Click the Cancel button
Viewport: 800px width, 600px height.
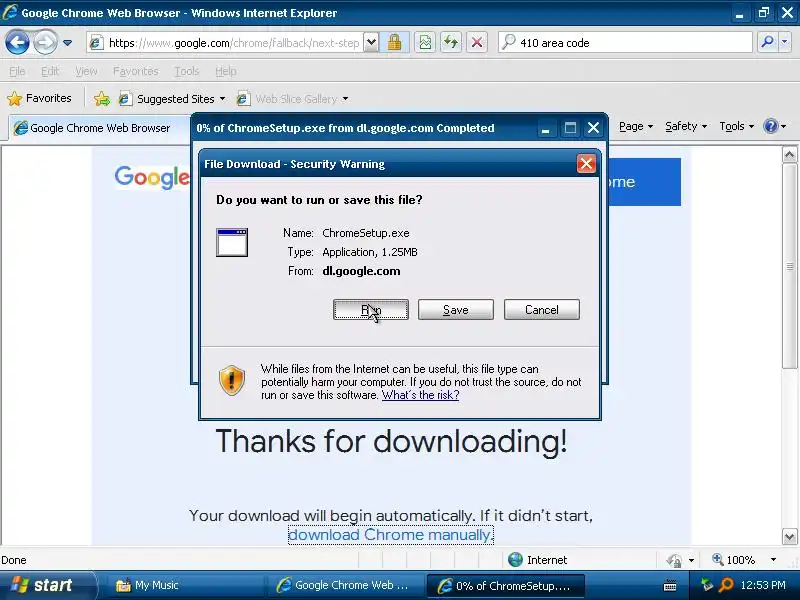pos(542,310)
